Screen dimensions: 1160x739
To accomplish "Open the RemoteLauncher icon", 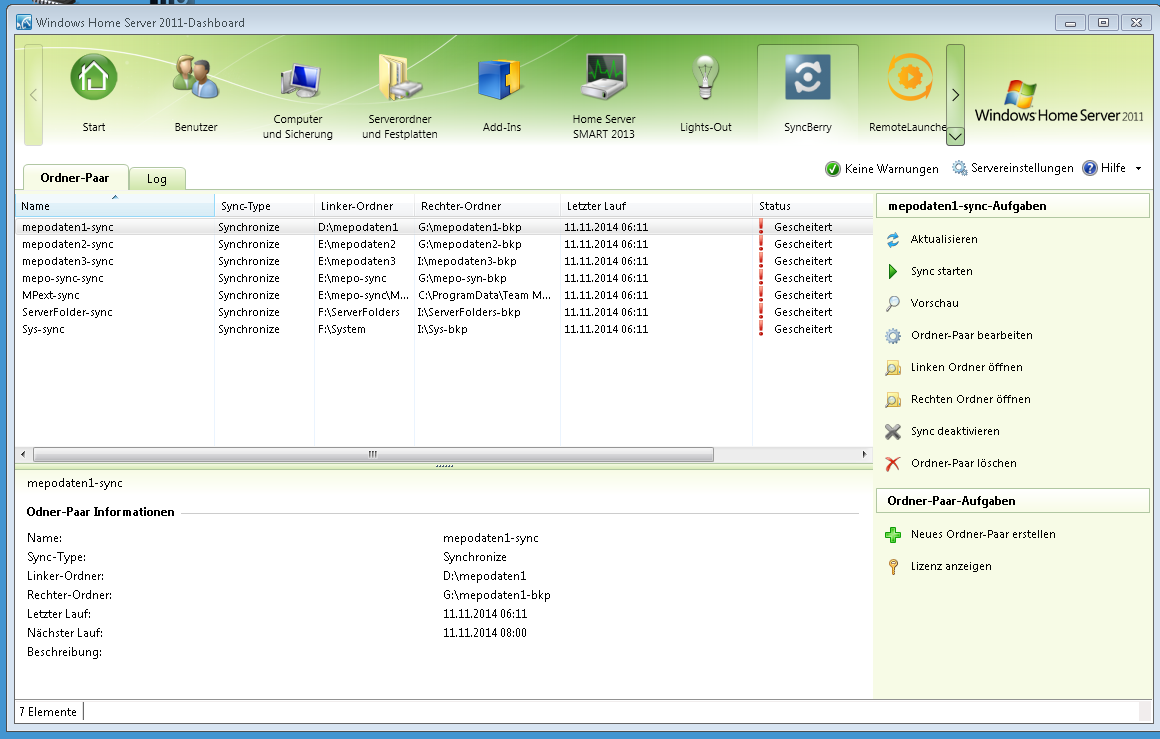I will (908, 80).
